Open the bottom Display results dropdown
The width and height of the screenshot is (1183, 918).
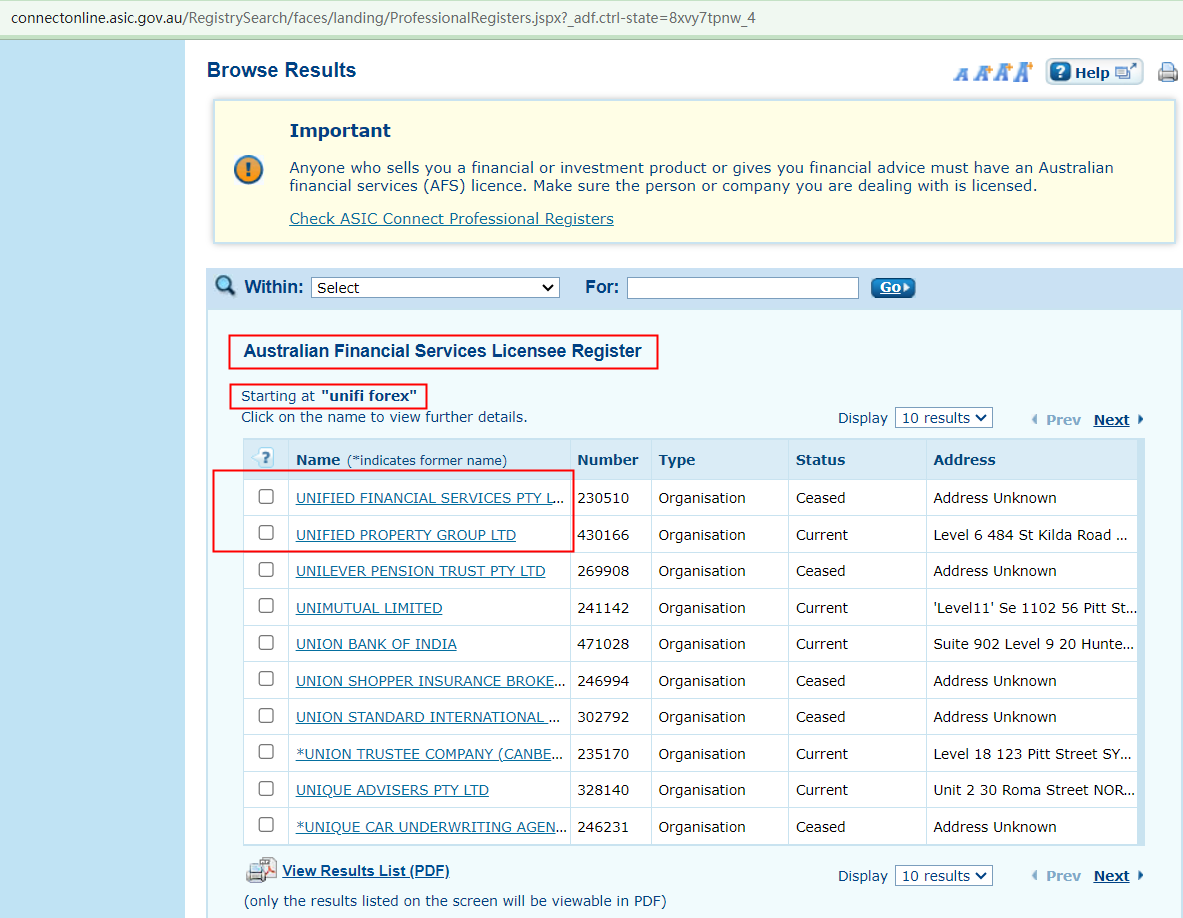point(943,876)
